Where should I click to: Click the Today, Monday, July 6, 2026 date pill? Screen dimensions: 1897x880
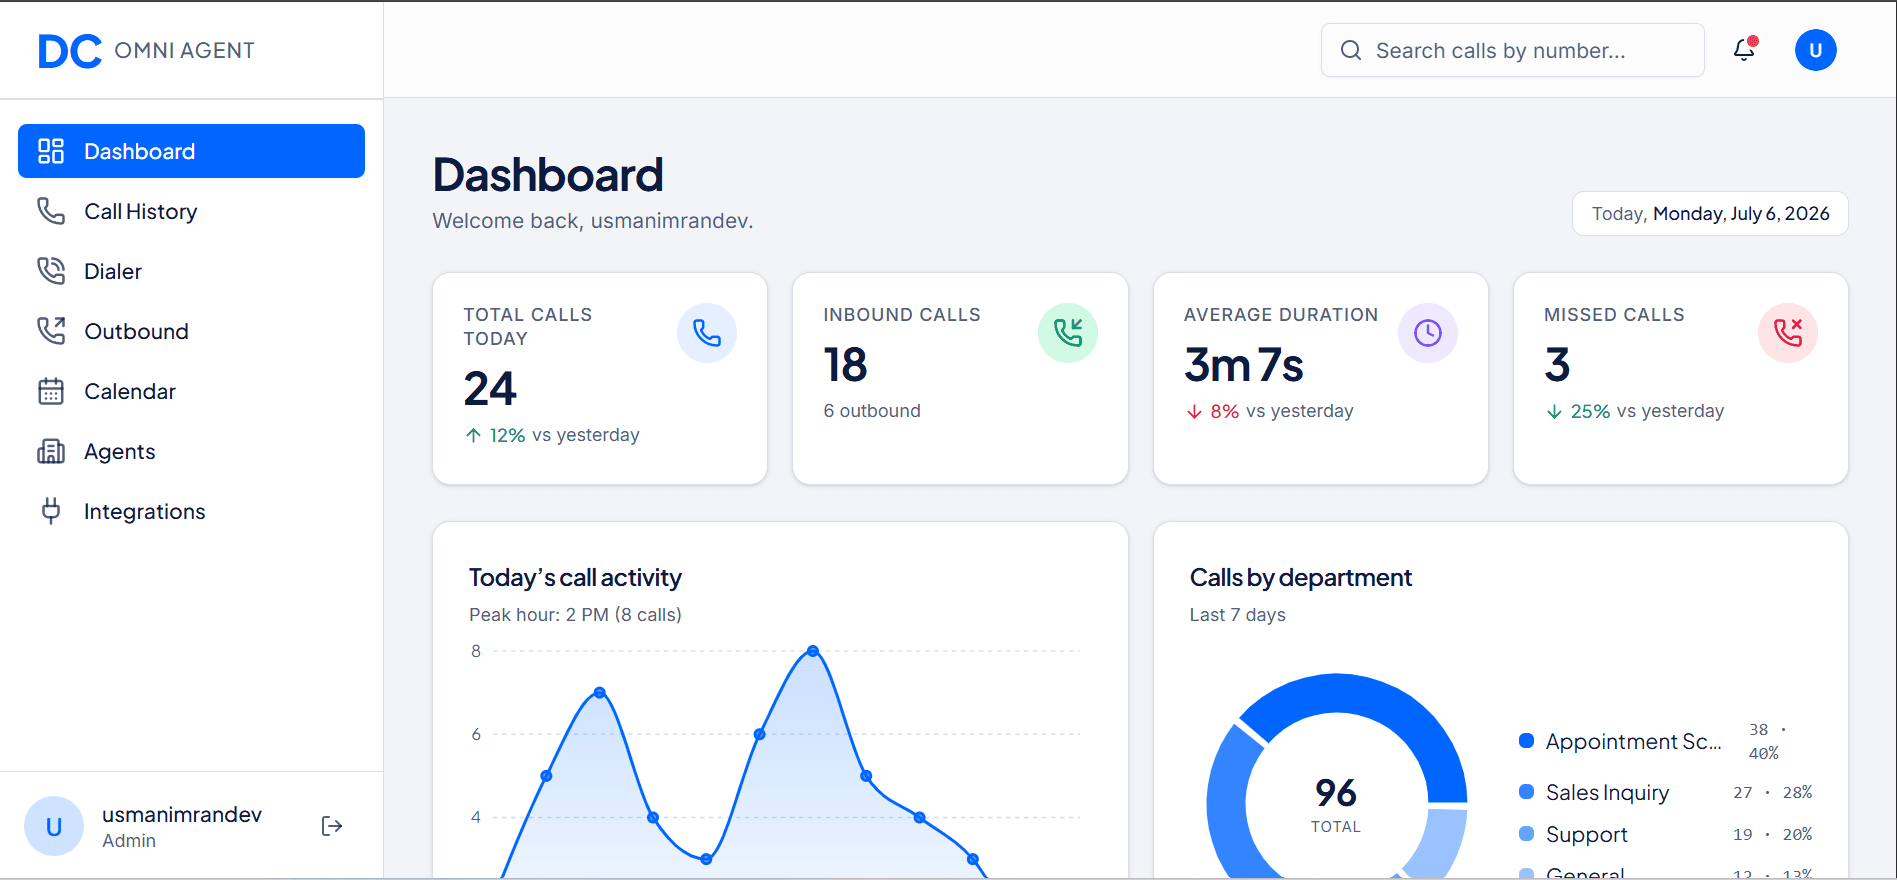[x=1710, y=214]
